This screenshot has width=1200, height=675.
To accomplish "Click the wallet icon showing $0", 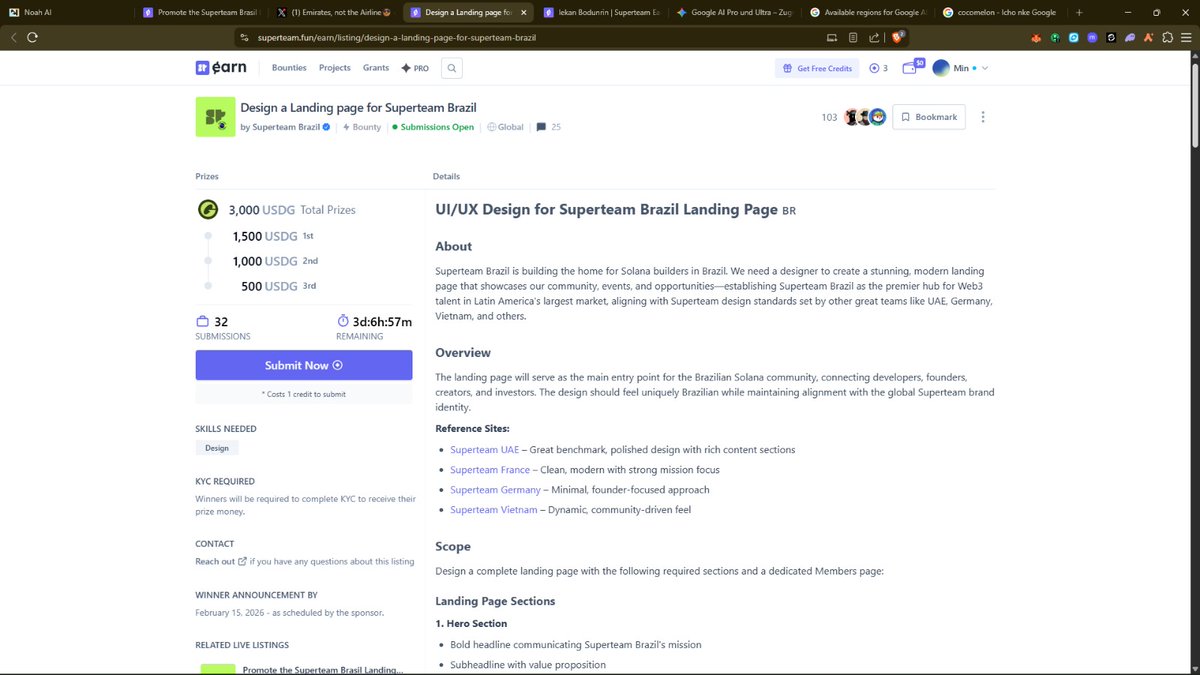I will click(912, 67).
